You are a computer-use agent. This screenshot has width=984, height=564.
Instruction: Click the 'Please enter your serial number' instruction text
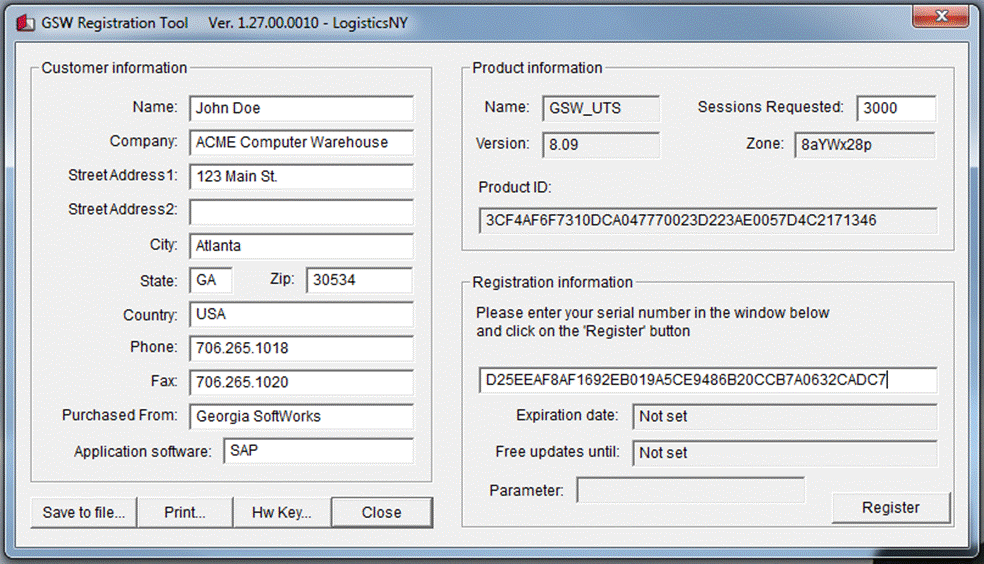tap(653, 322)
